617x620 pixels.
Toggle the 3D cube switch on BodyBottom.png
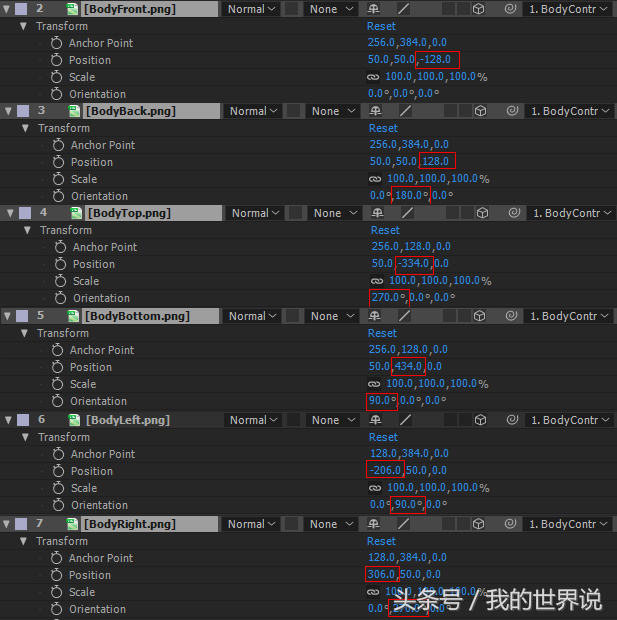tap(480, 316)
